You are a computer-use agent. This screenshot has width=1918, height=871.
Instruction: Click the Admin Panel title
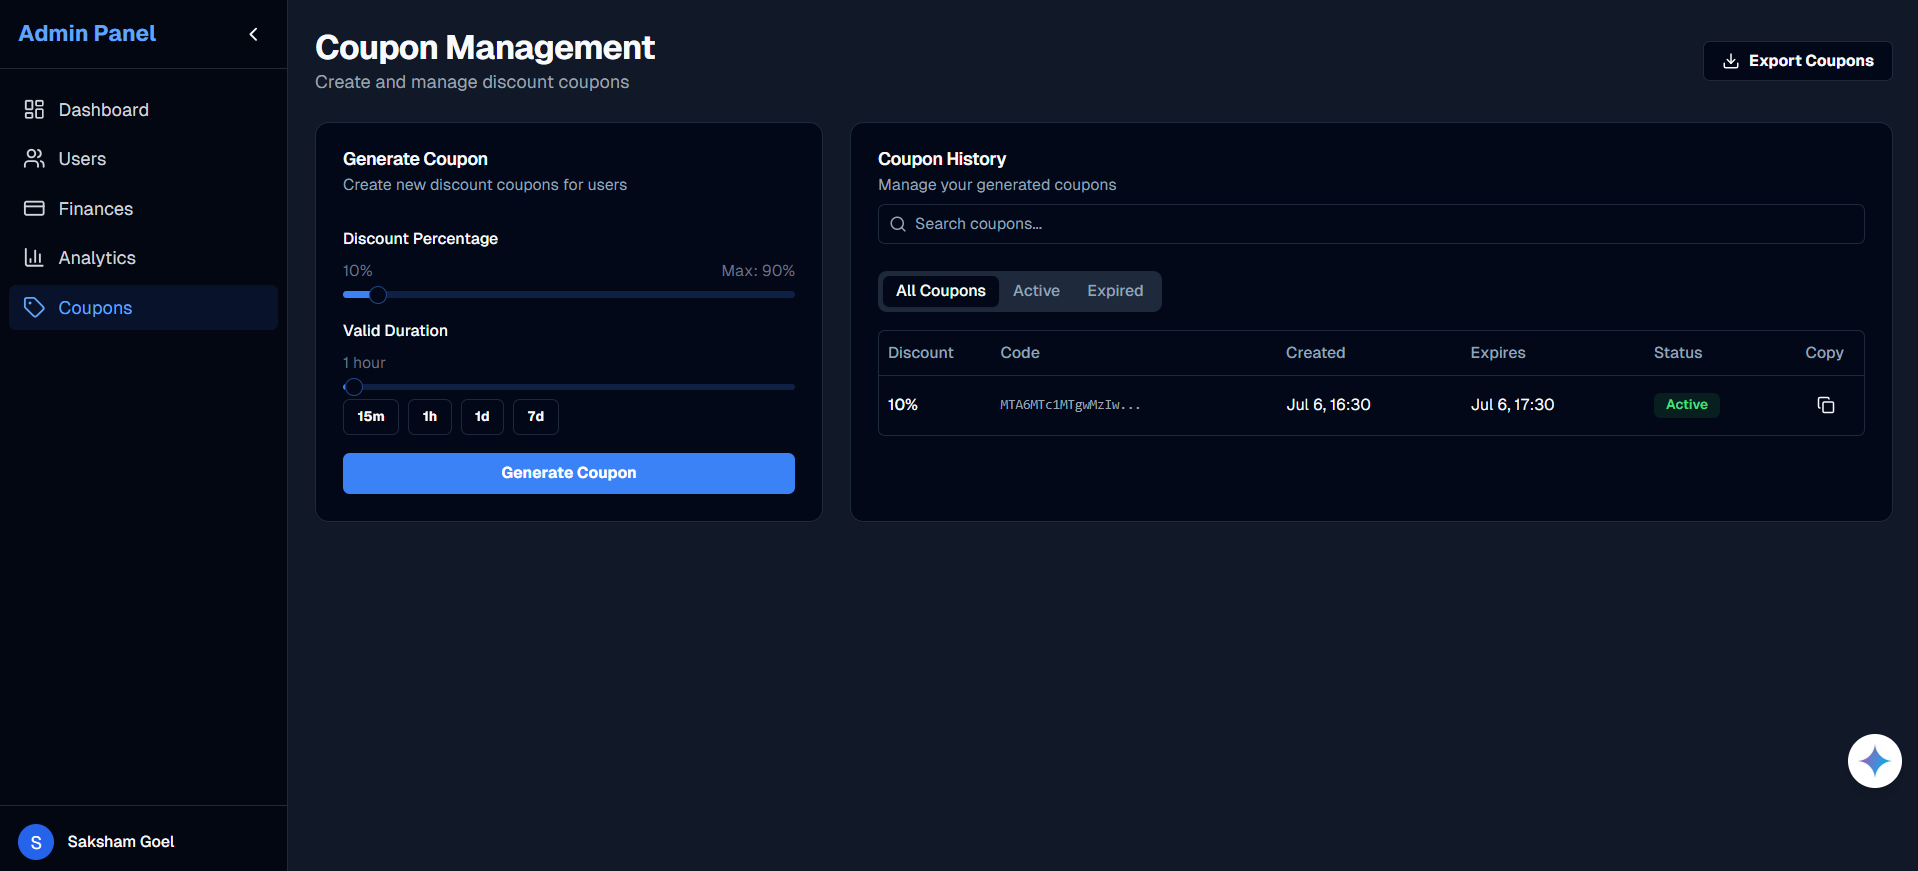coord(87,33)
